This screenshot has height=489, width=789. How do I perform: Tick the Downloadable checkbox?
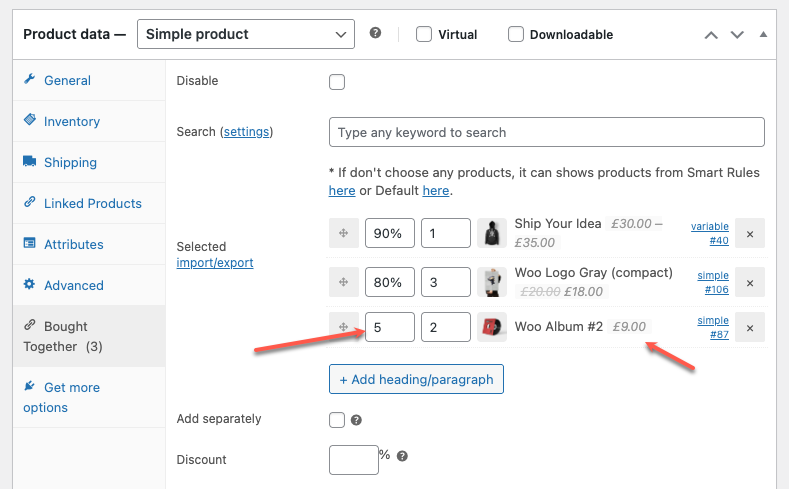point(516,34)
